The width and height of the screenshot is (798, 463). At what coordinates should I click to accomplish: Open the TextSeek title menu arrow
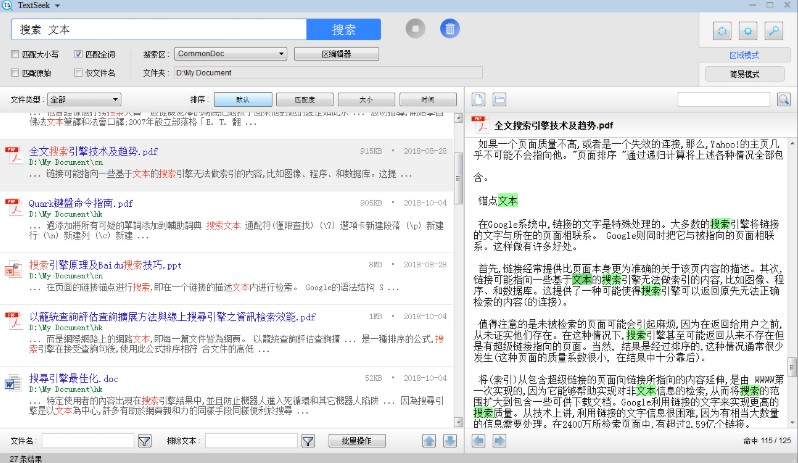click(58, 6)
